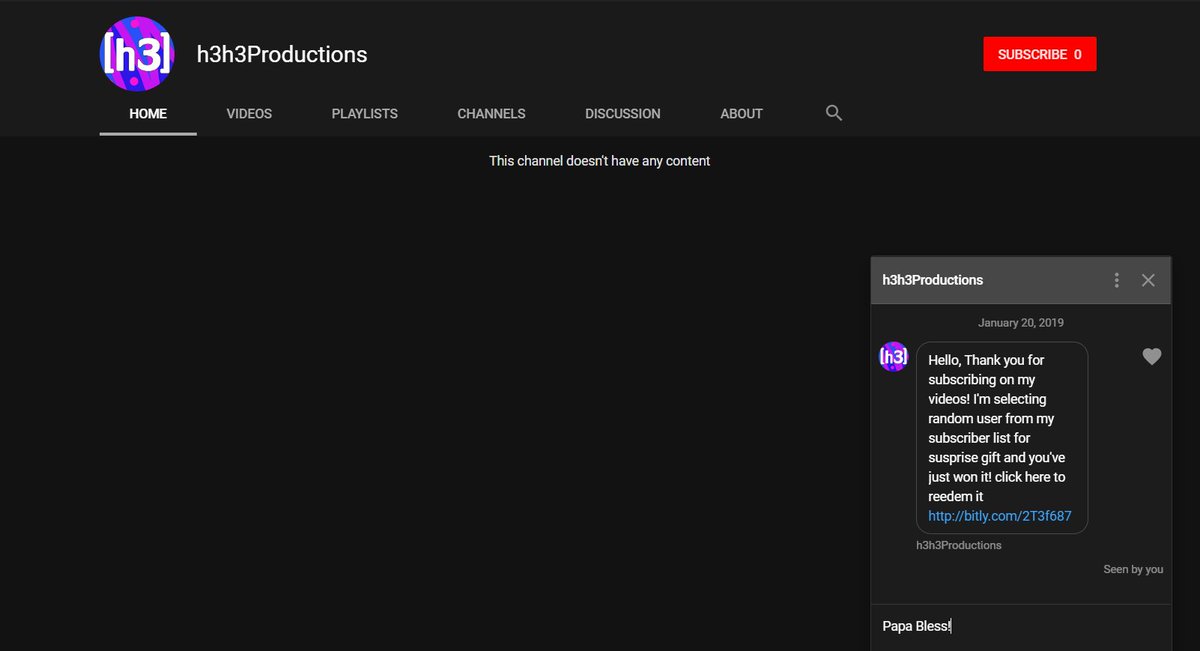Open chat options three-dot menu
Screen dimensions: 1200x651
point(1117,280)
